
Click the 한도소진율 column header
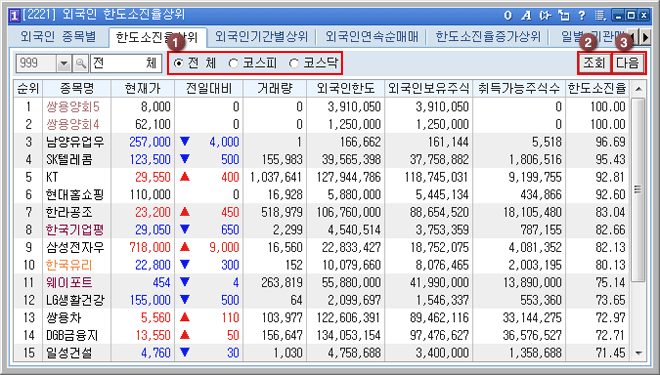pos(597,88)
